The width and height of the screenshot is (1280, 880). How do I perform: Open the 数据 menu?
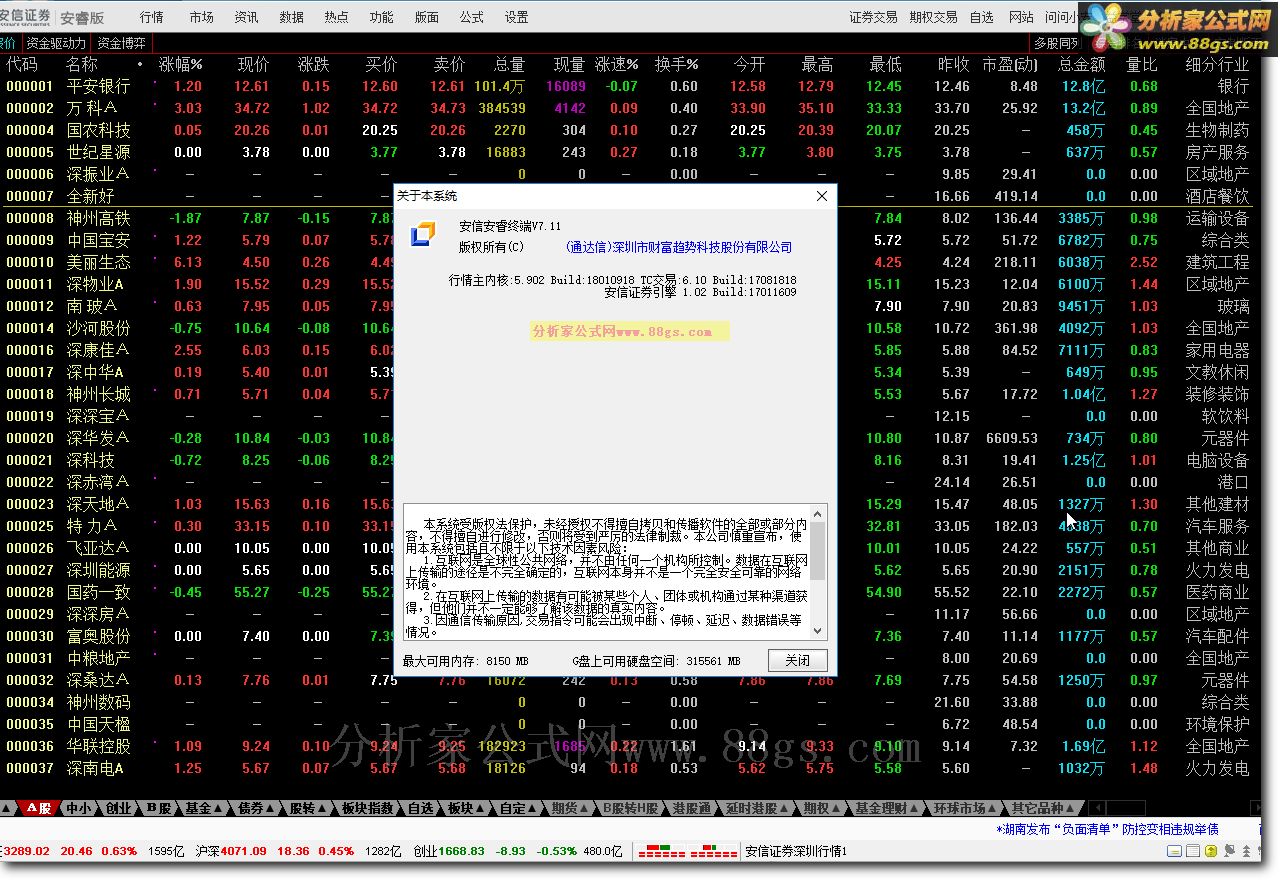click(292, 17)
